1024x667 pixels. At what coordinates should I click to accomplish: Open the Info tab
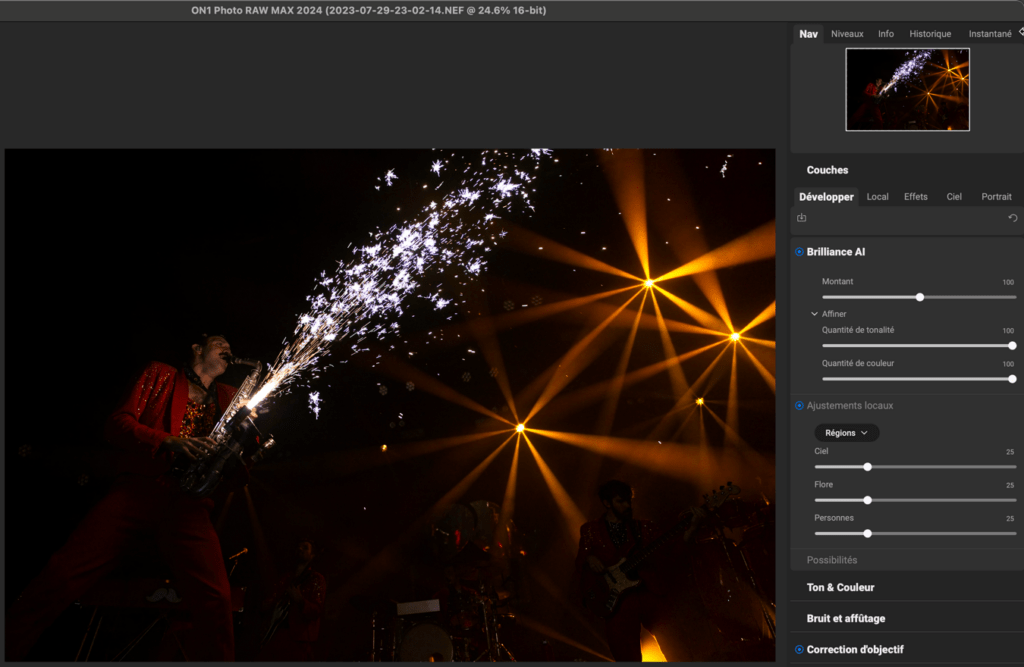tap(886, 34)
